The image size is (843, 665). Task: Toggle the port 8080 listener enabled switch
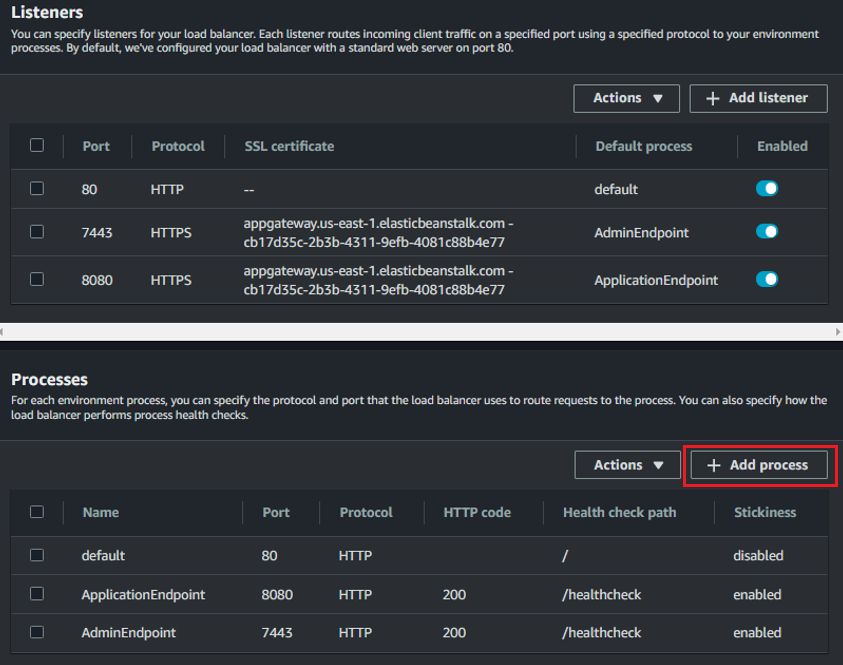[767, 279]
